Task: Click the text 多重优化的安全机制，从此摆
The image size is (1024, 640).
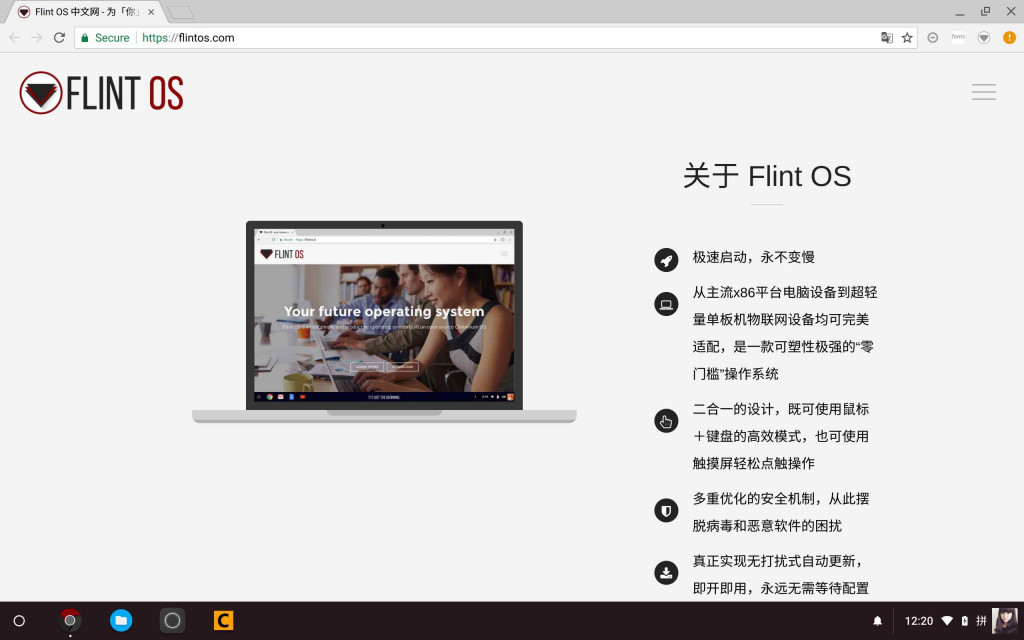Action: click(x=780, y=499)
